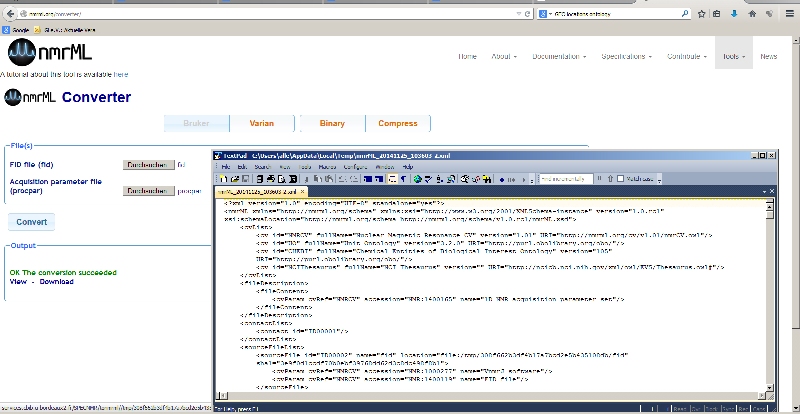Viewport: 800px width, 414px height.
Task: Expand the Documentation dropdown menu
Action: (x=559, y=56)
